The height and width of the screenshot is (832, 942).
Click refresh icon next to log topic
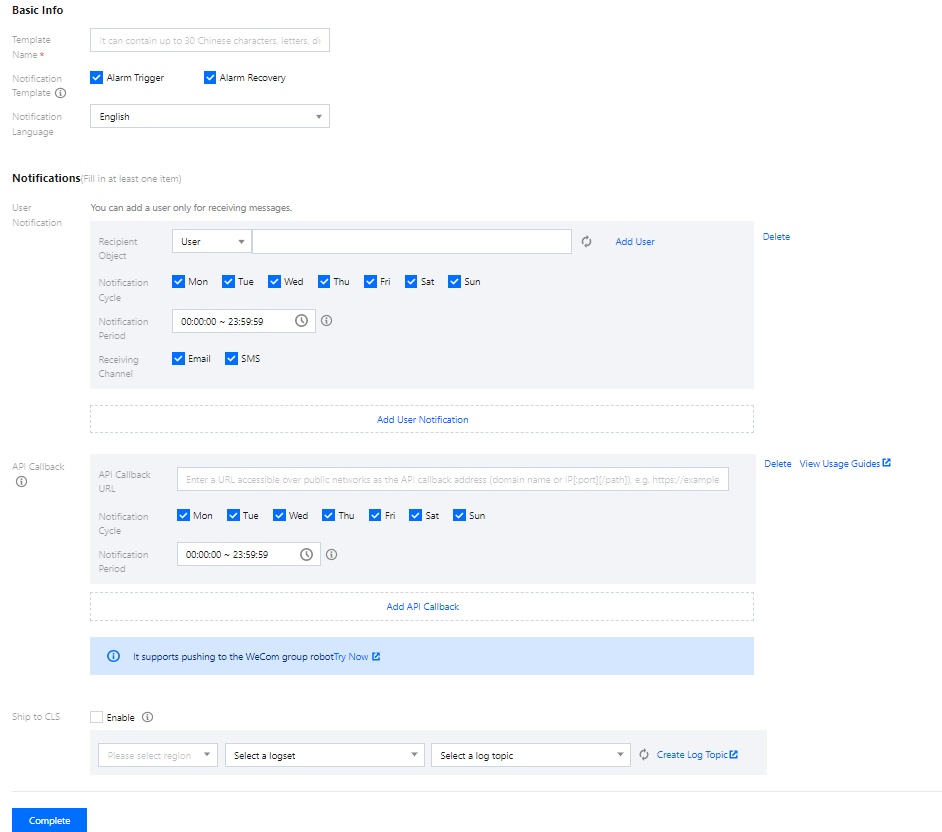tap(644, 755)
